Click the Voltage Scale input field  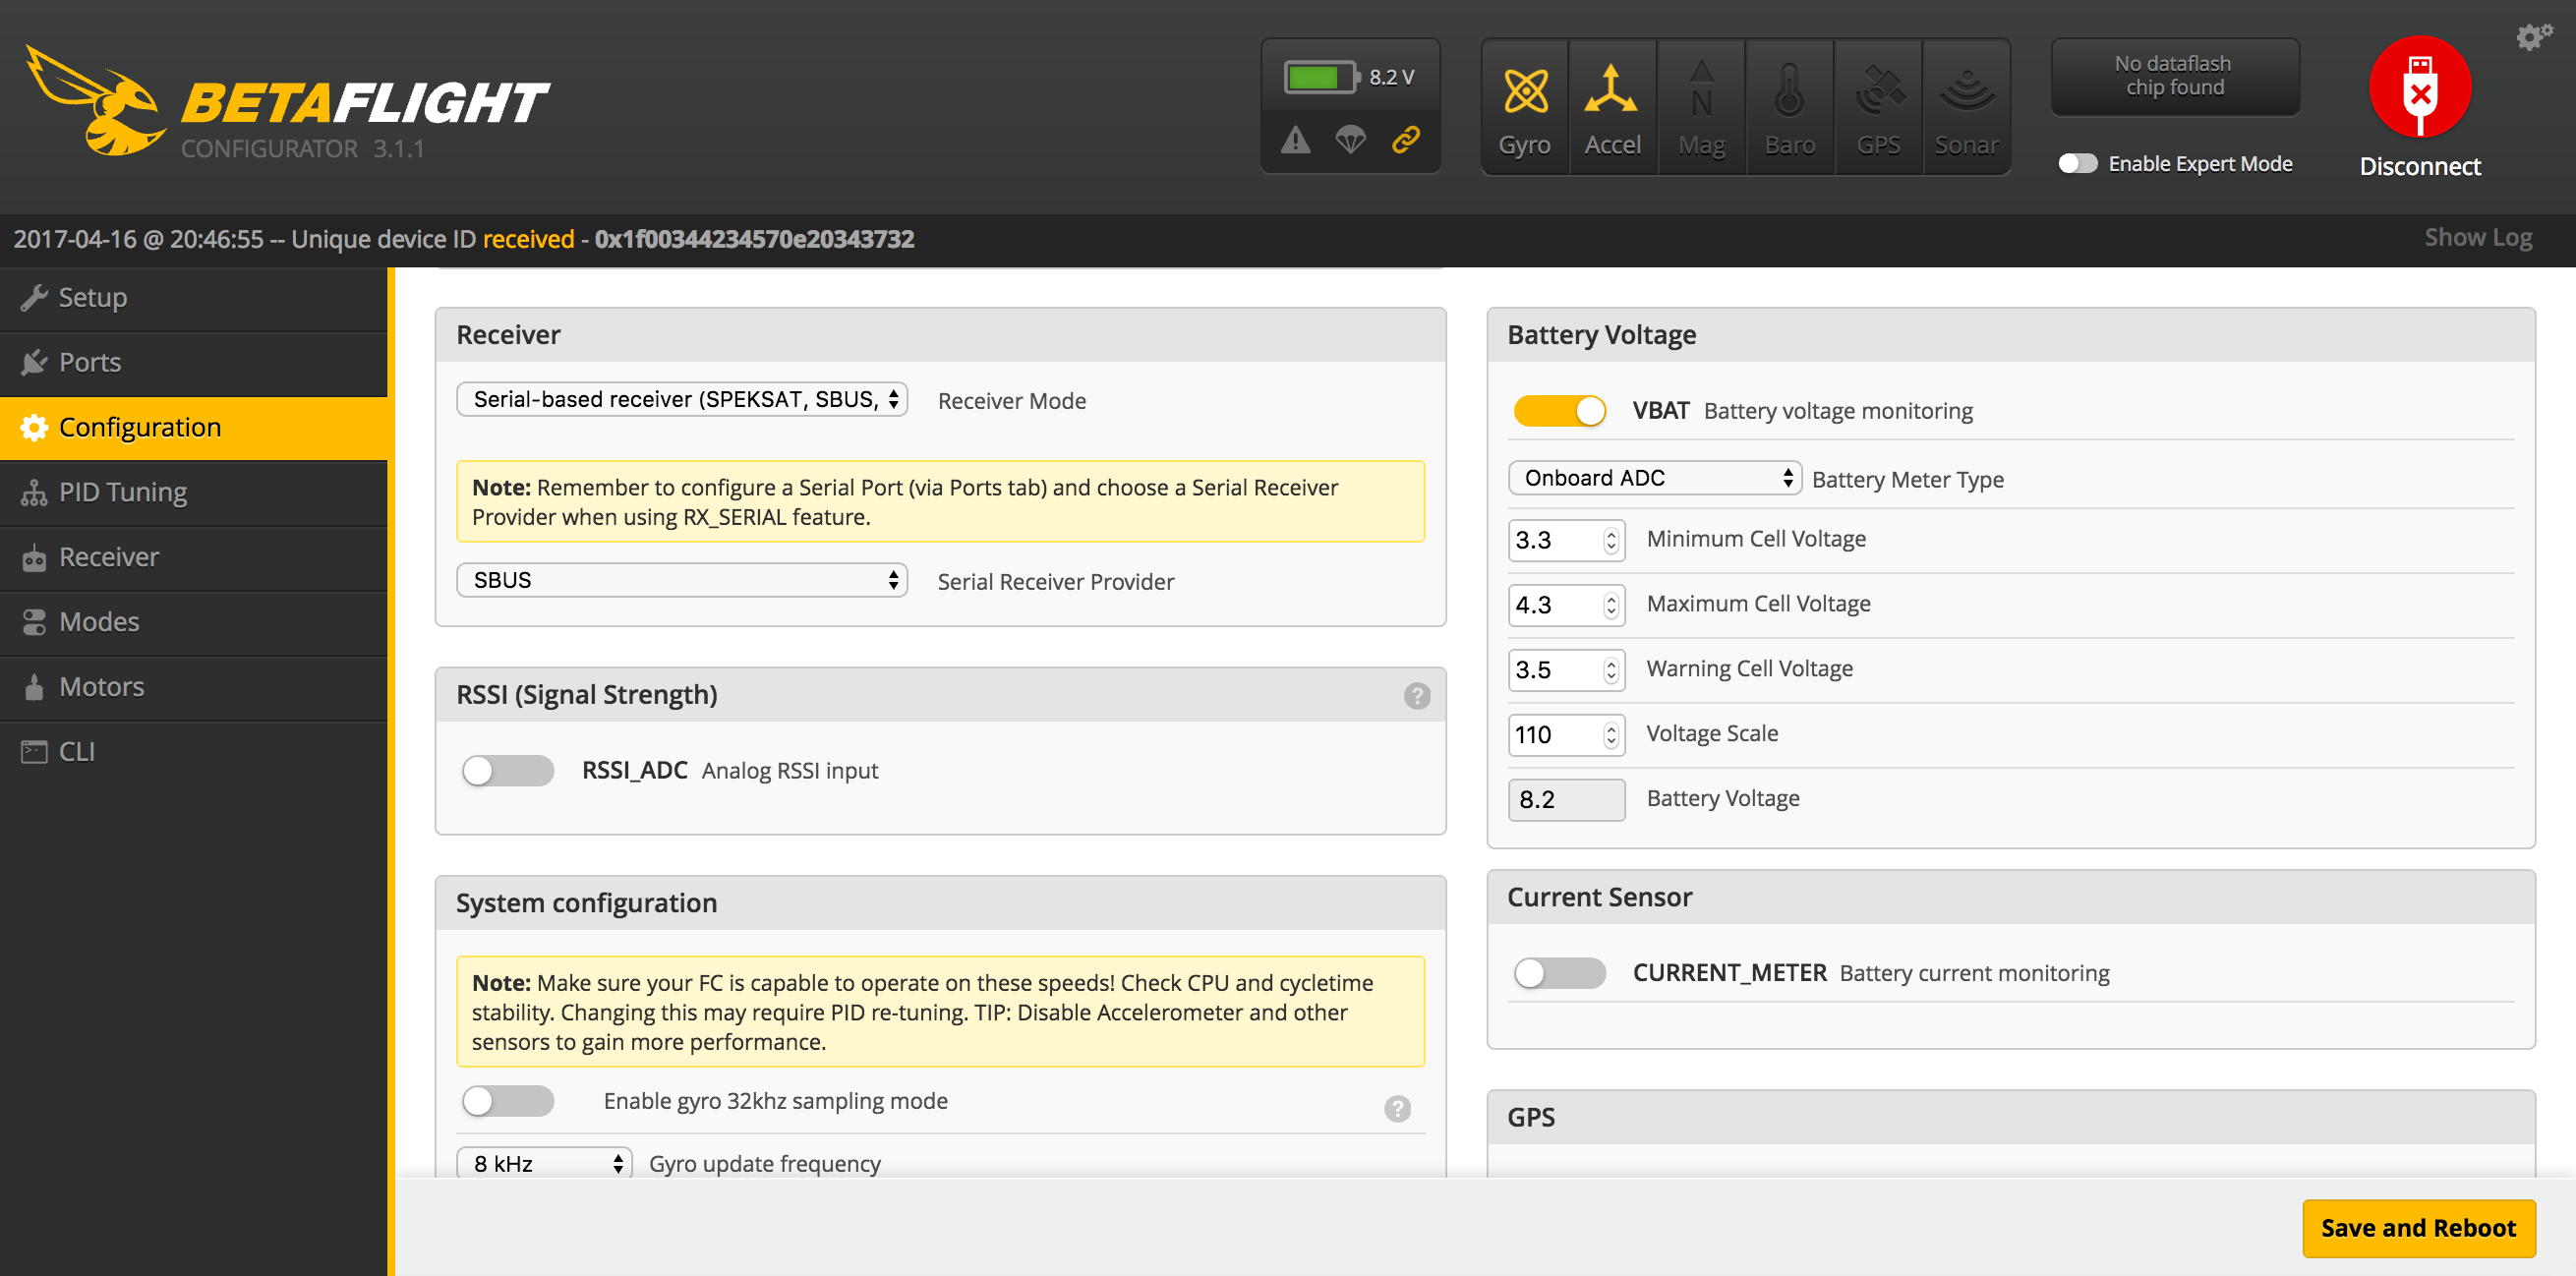point(1556,735)
